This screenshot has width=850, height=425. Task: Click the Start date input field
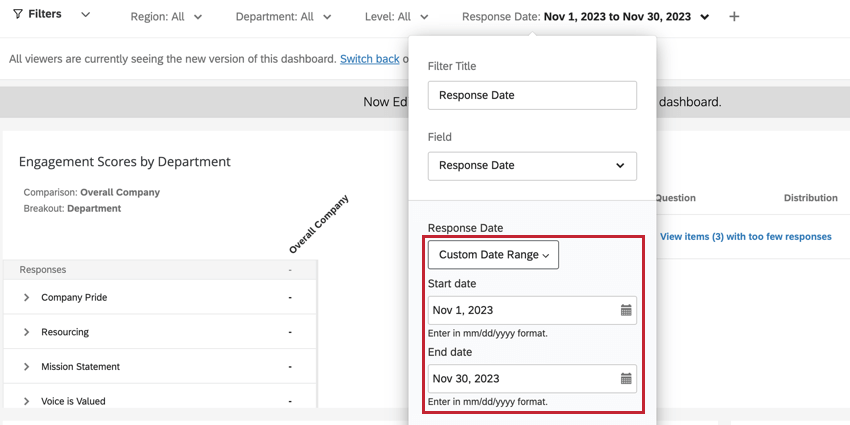(522, 310)
